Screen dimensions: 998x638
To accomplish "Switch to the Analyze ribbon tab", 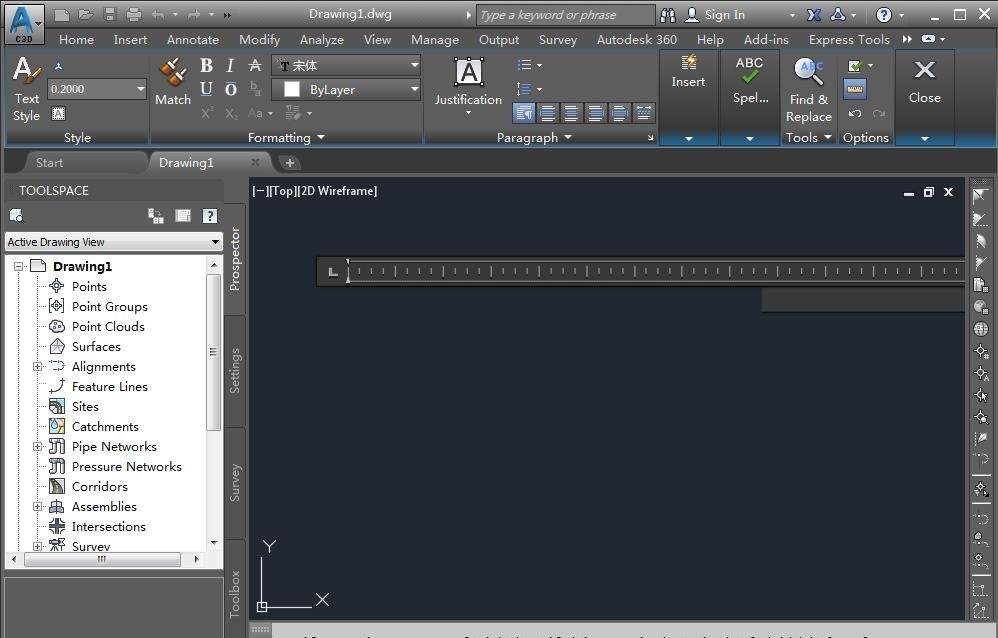I will coord(321,39).
